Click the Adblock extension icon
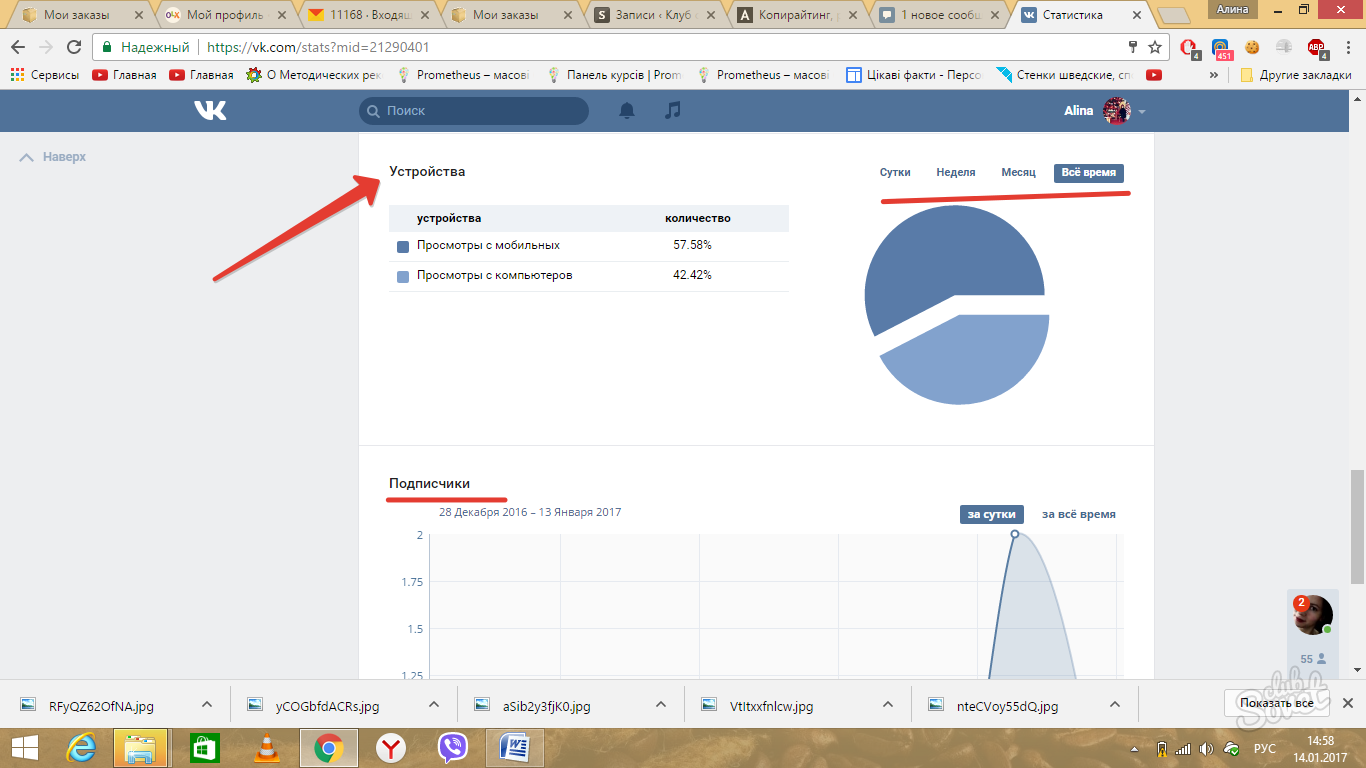Image resolution: width=1366 pixels, height=768 pixels. pos(1317,47)
